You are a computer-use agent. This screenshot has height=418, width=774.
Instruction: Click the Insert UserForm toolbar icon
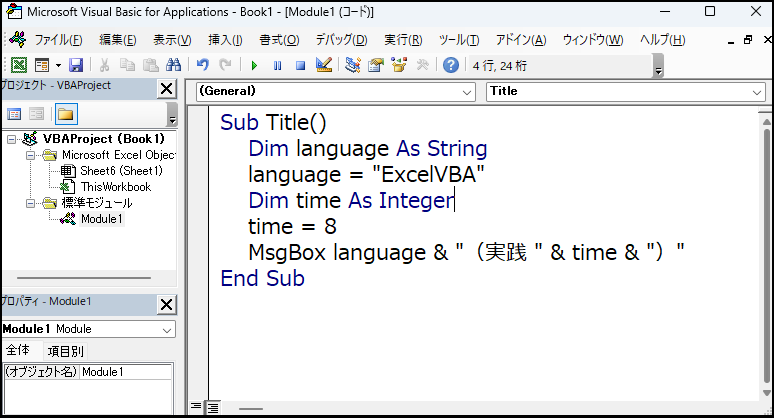(42, 65)
